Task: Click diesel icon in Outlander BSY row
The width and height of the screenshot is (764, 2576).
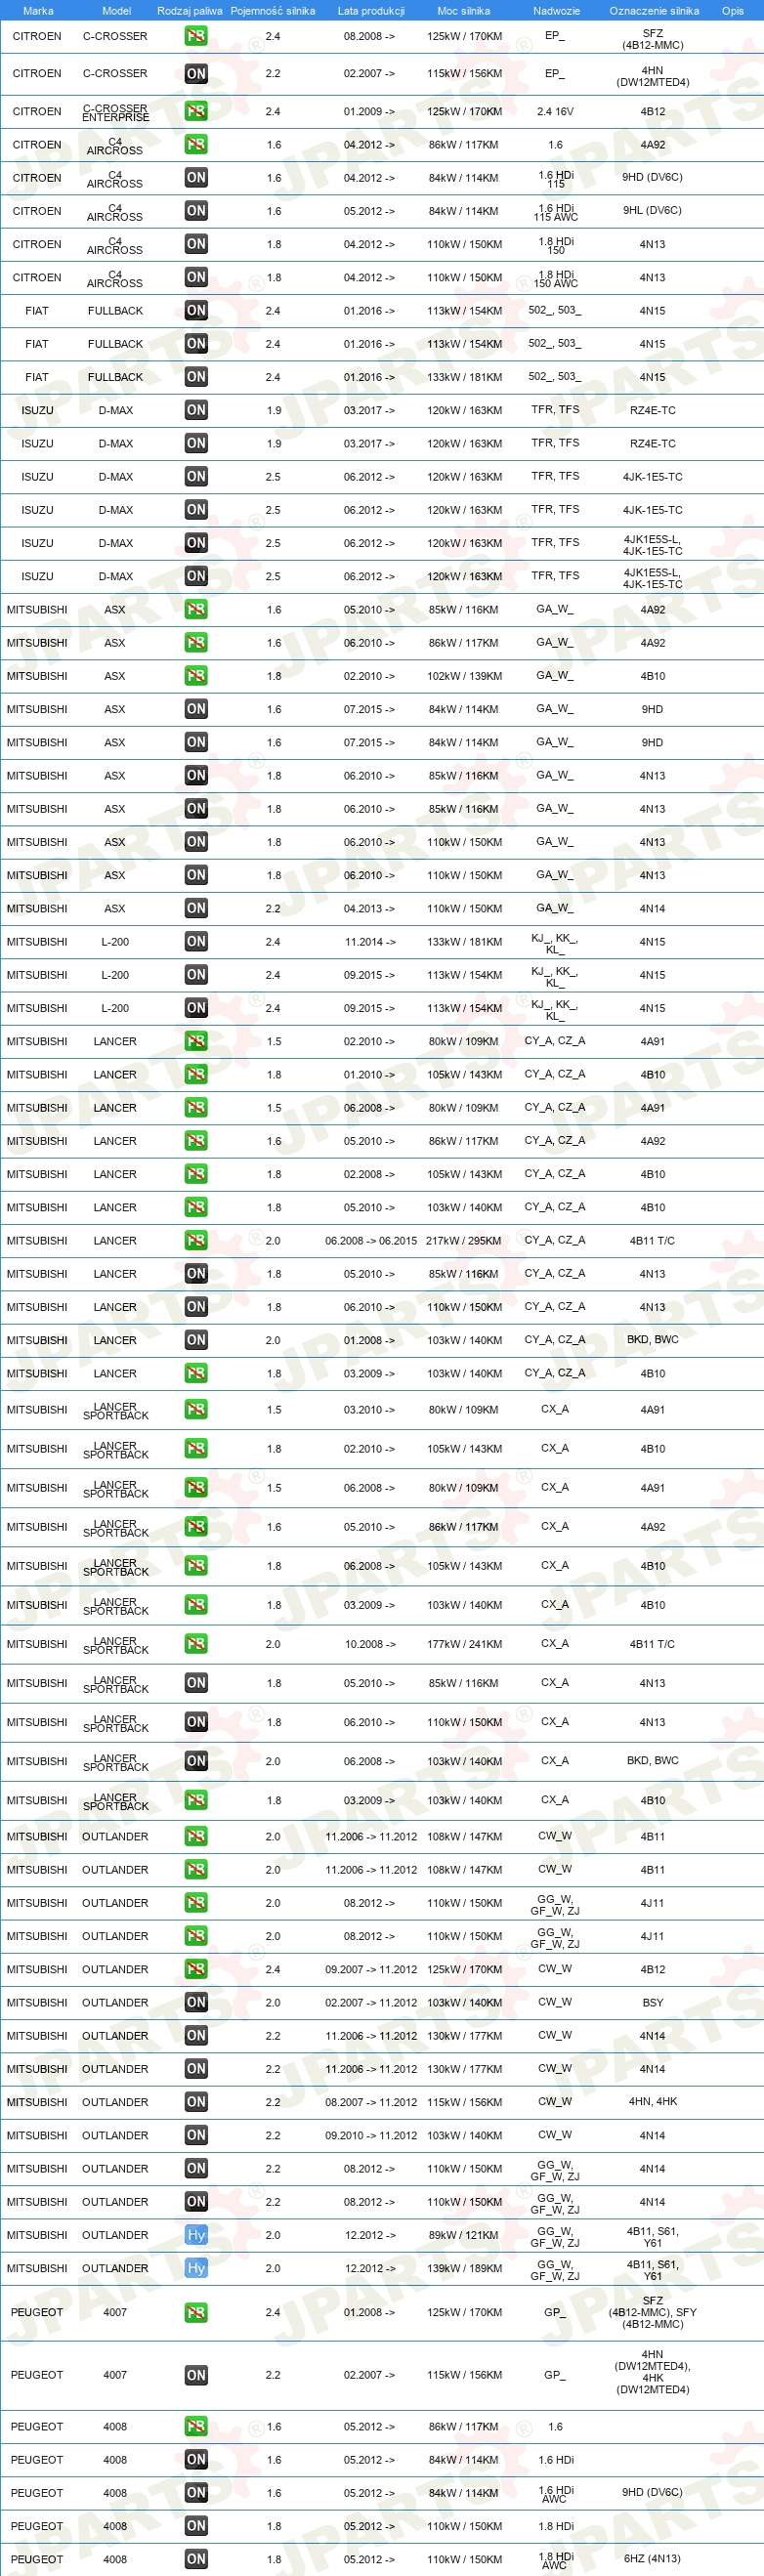Action: 196,2002
